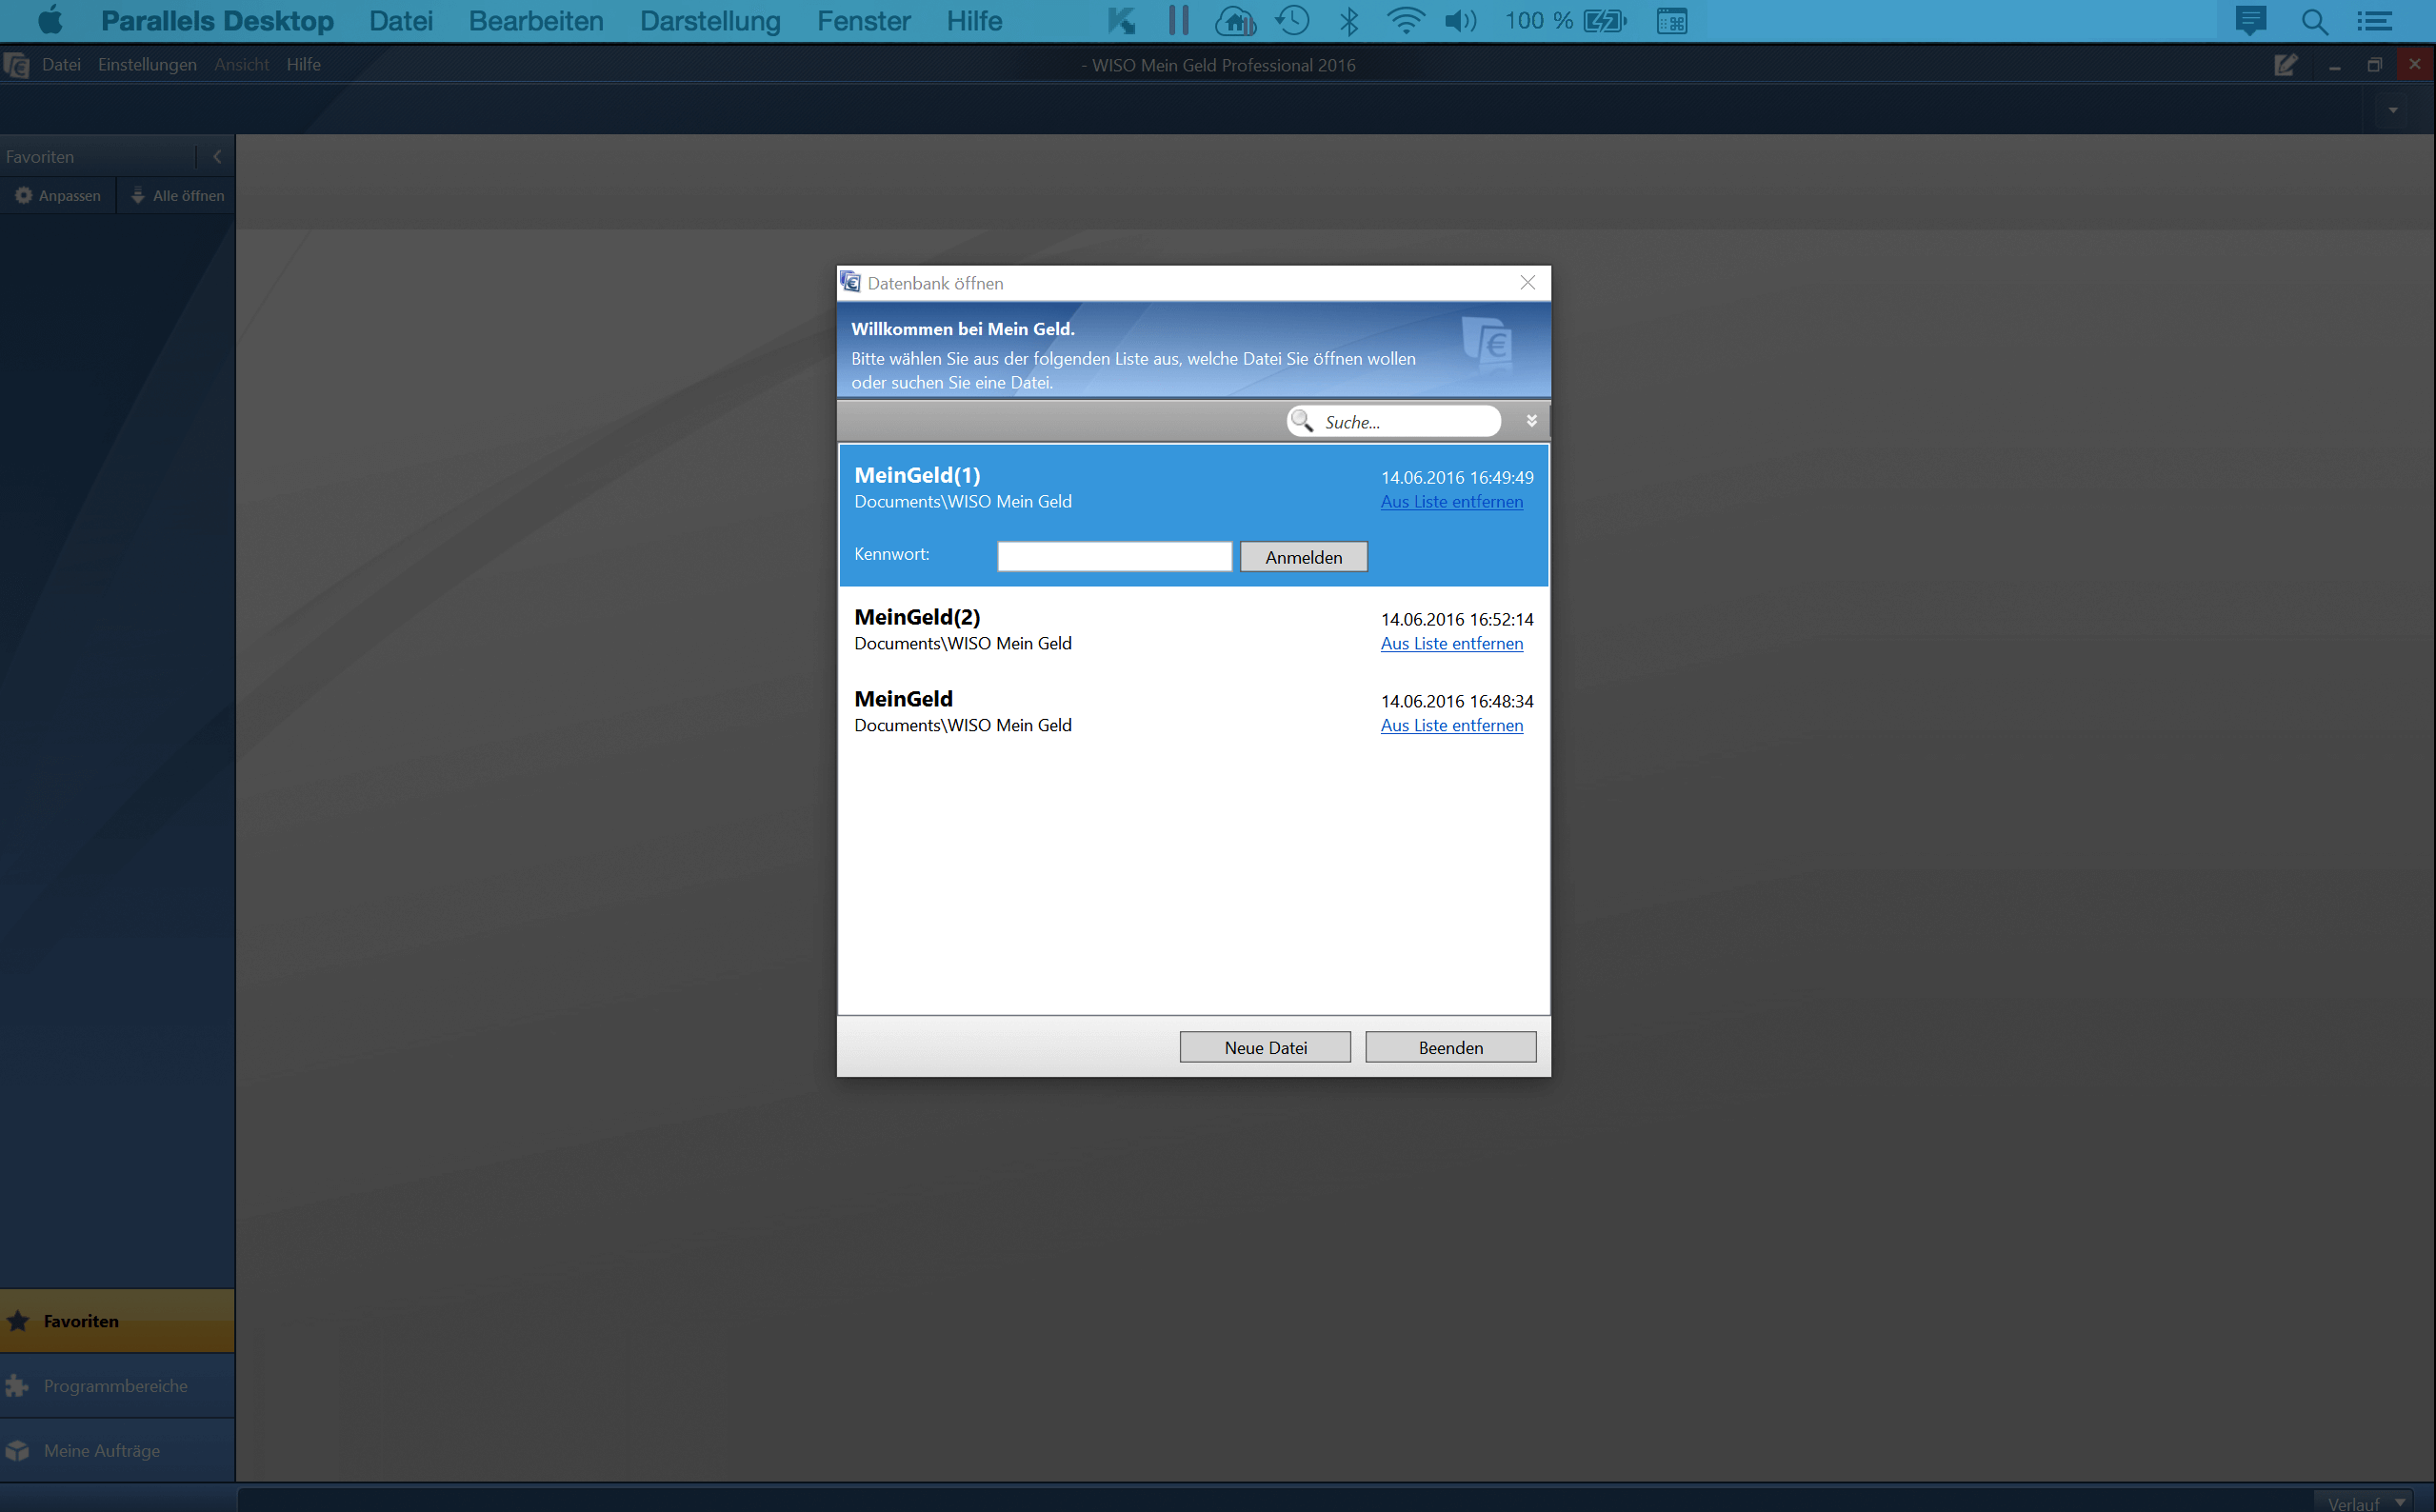
Task: Click the Neue Datei button
Action: 1265,1047
